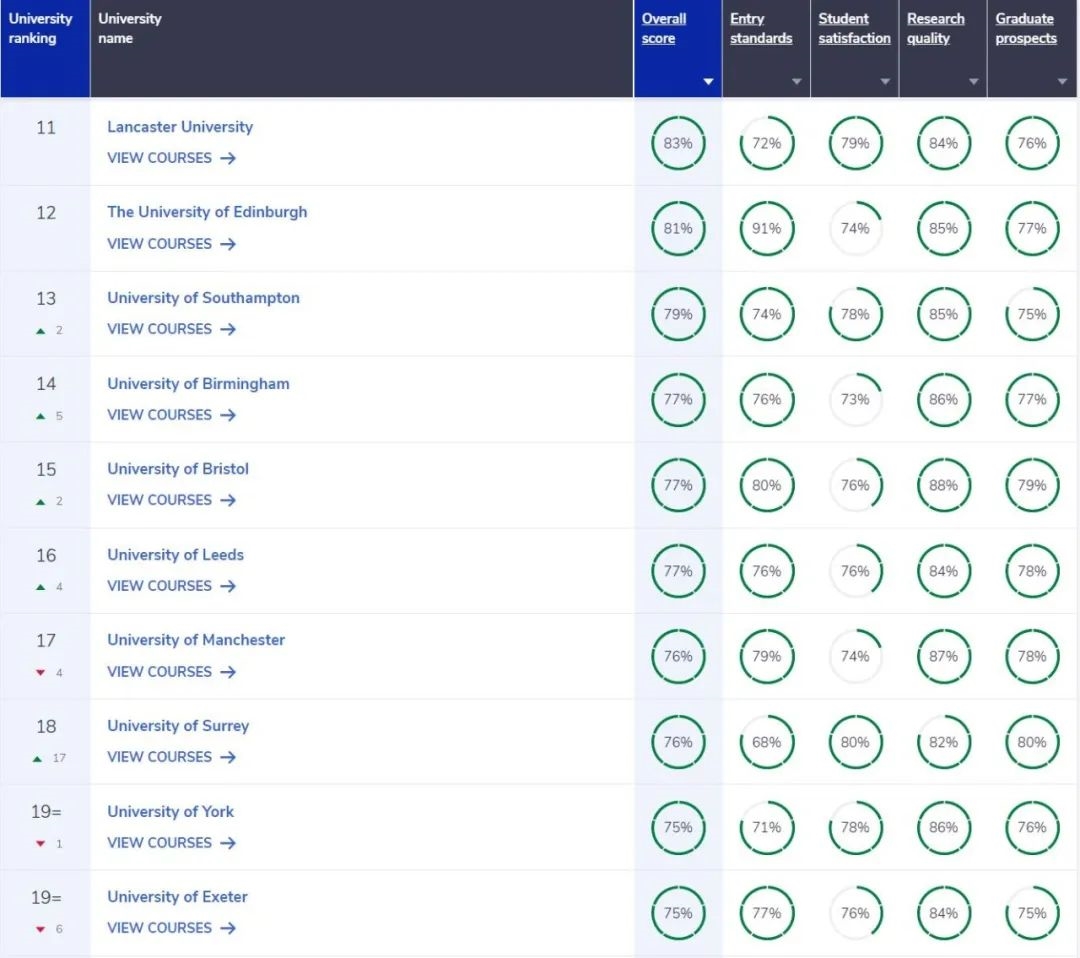1080x958 pixels.
Task: Click the red down arrow for University of Exeter
Action: click(41, 929)
